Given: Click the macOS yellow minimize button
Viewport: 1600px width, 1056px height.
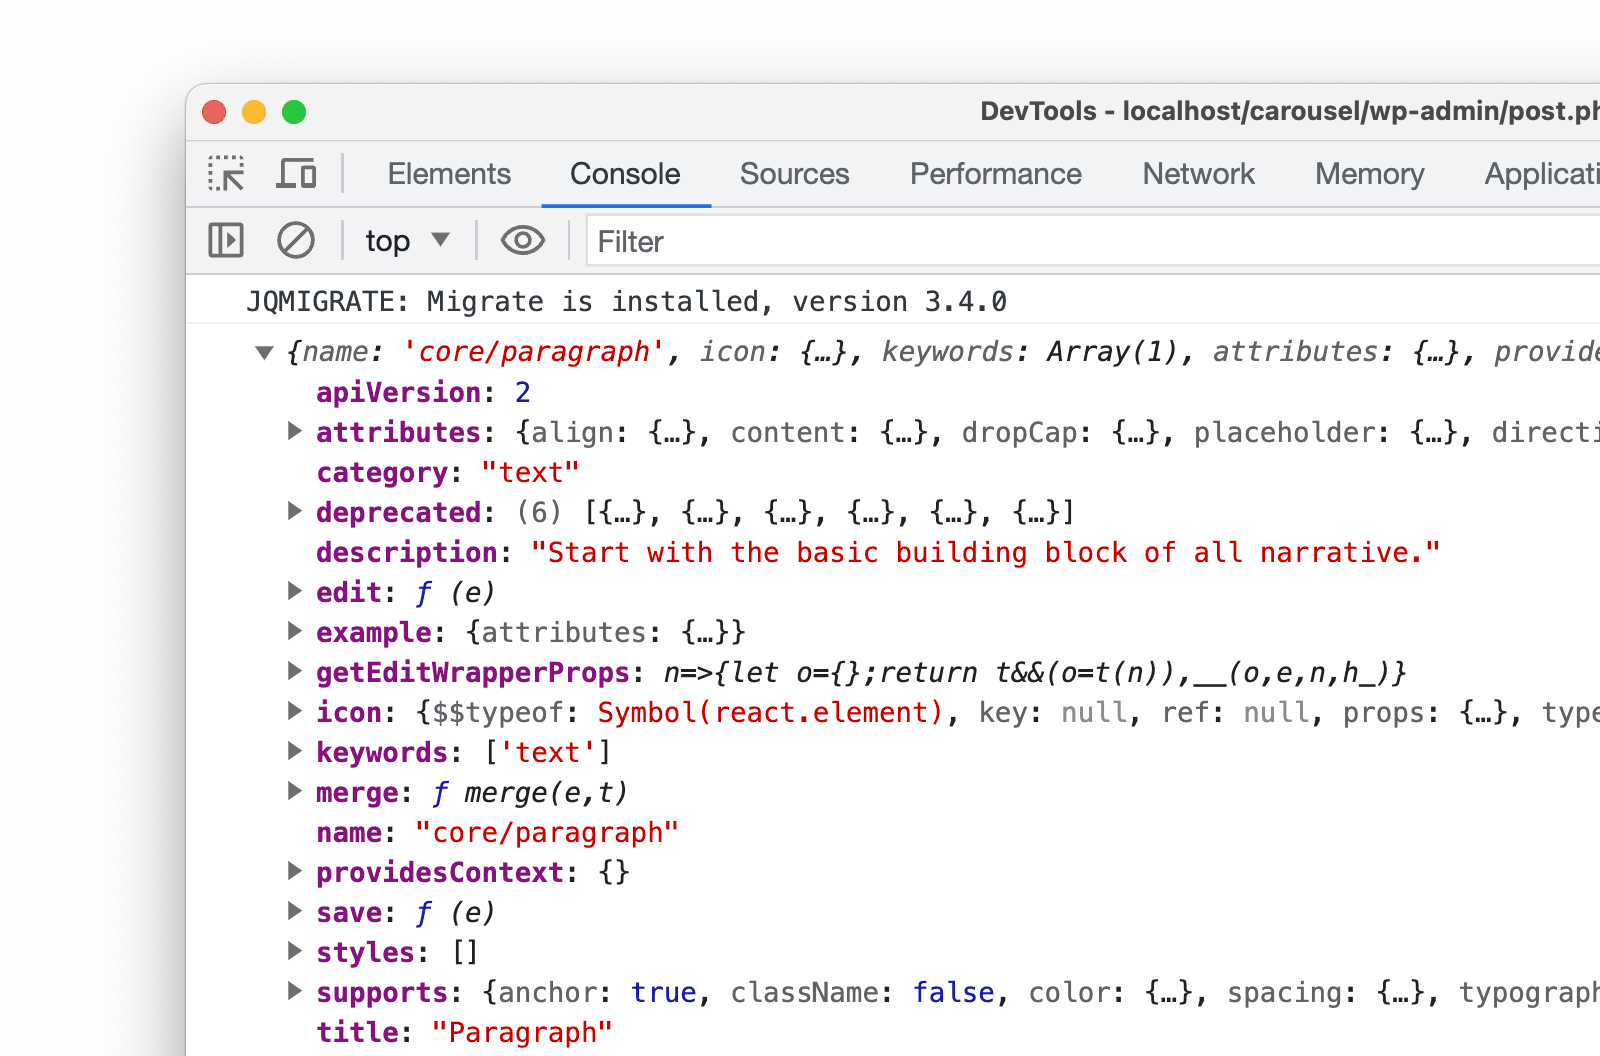Looking at the screenshot, I should click(254, 112).
